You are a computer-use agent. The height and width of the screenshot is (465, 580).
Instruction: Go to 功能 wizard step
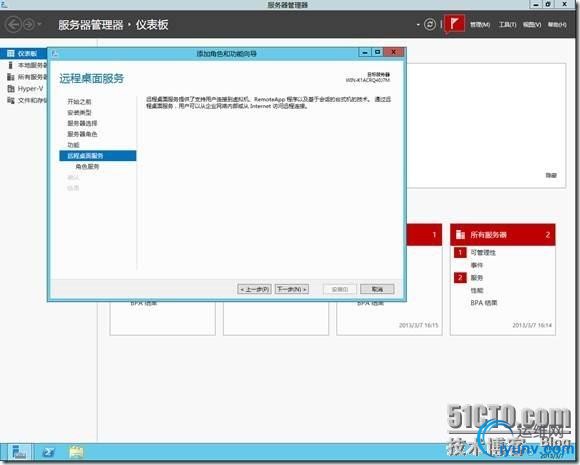tap(73, 145)
